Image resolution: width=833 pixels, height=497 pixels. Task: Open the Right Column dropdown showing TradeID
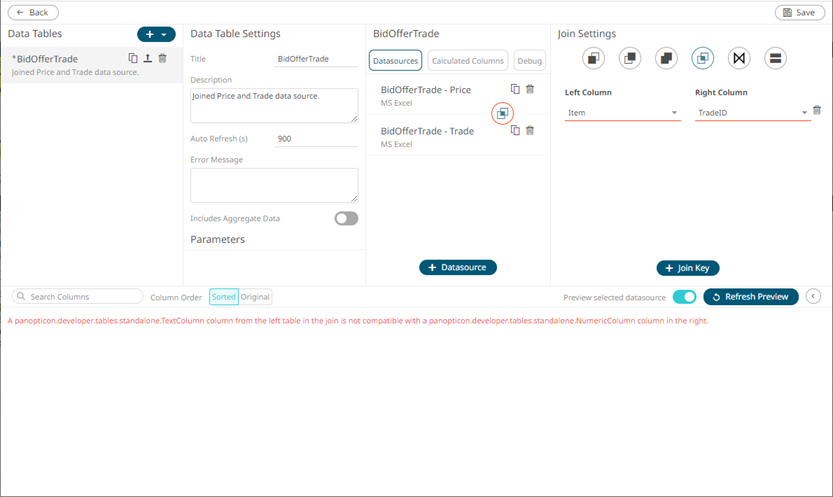click(751, 113)
